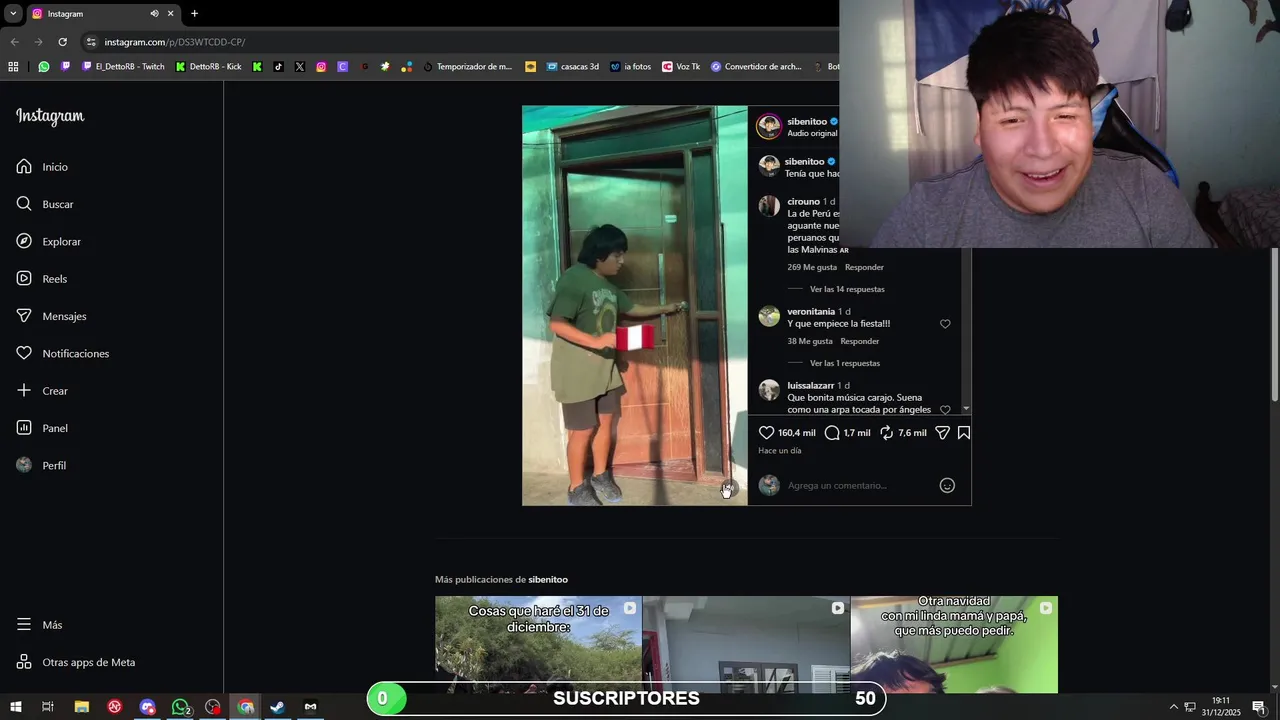This screenshot has height=720, width=1280.
Task: Open 'Cosas que haré el 31 de diciembre' reel
Action: (x=538, y=644)
